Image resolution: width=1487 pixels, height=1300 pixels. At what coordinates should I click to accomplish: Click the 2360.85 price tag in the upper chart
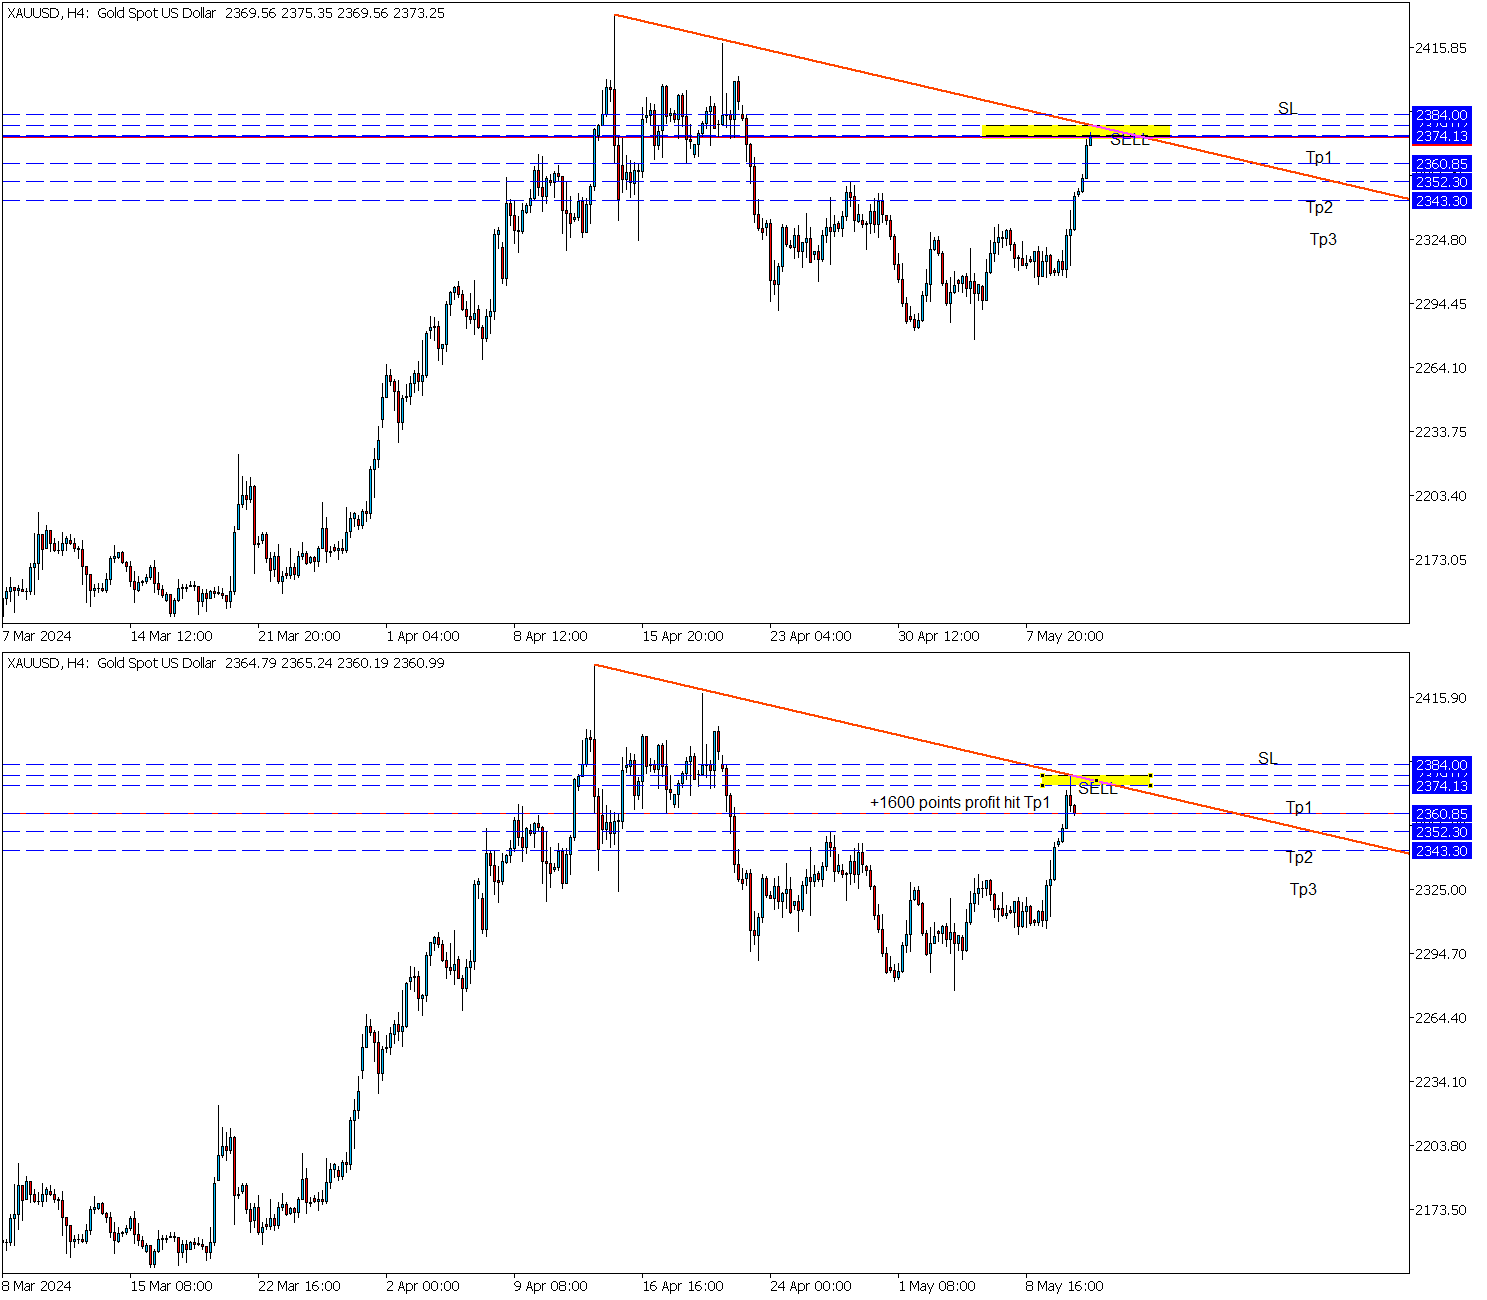pos(1441,164)
